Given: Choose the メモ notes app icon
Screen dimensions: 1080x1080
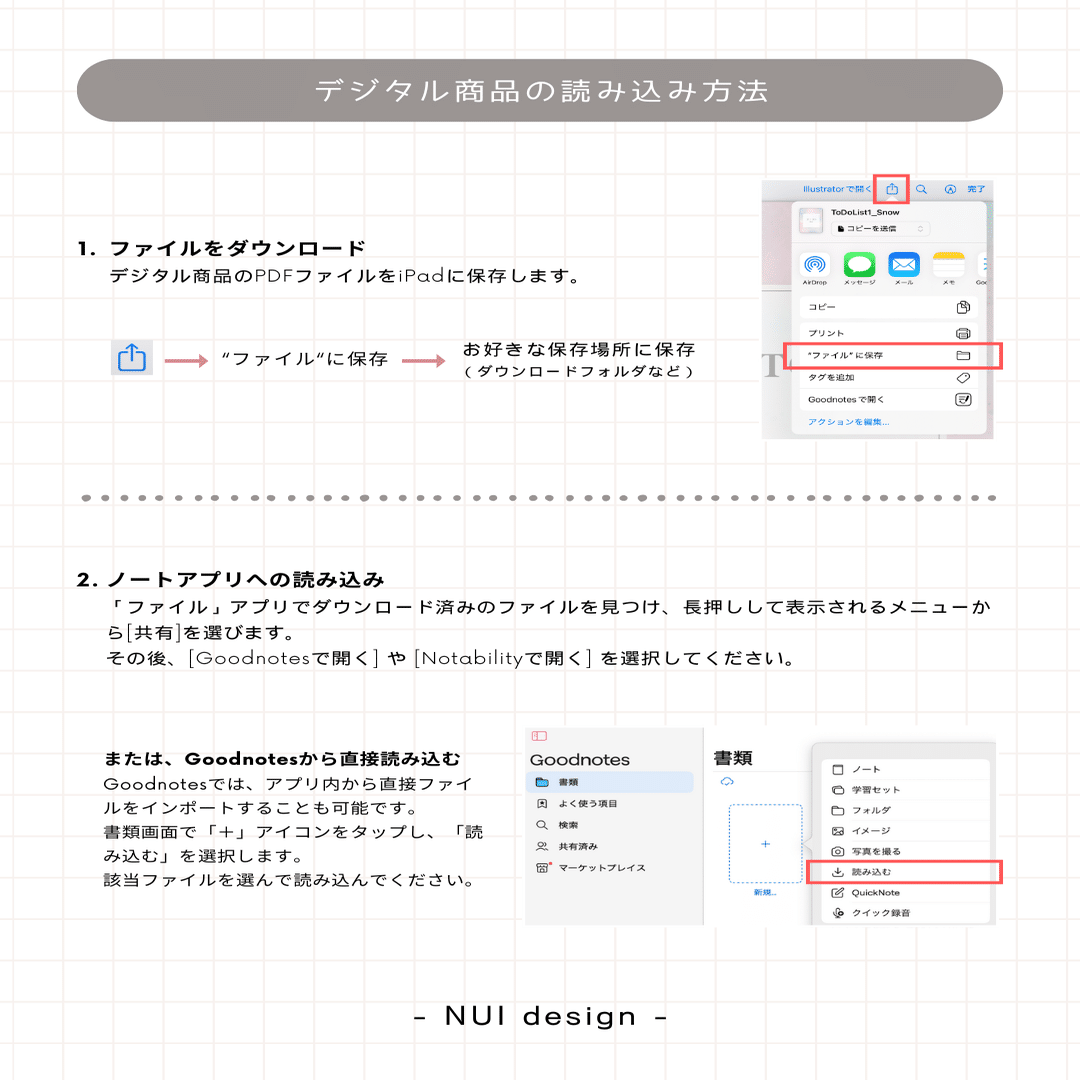Looking at the screenshot, I should click(948, 264).
